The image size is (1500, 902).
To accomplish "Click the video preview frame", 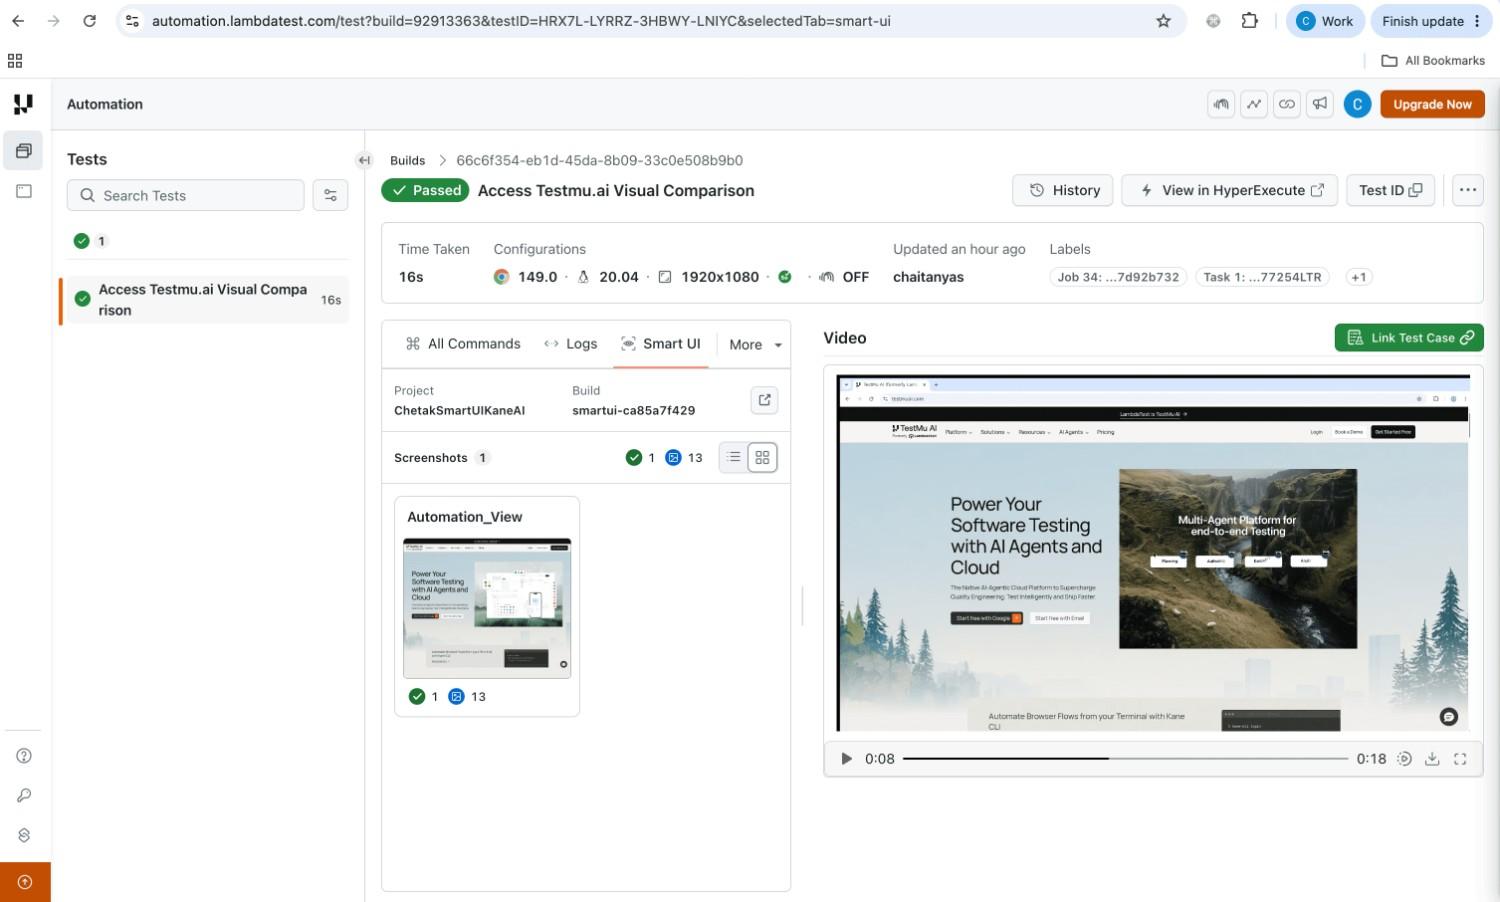I will point(1153,553).
